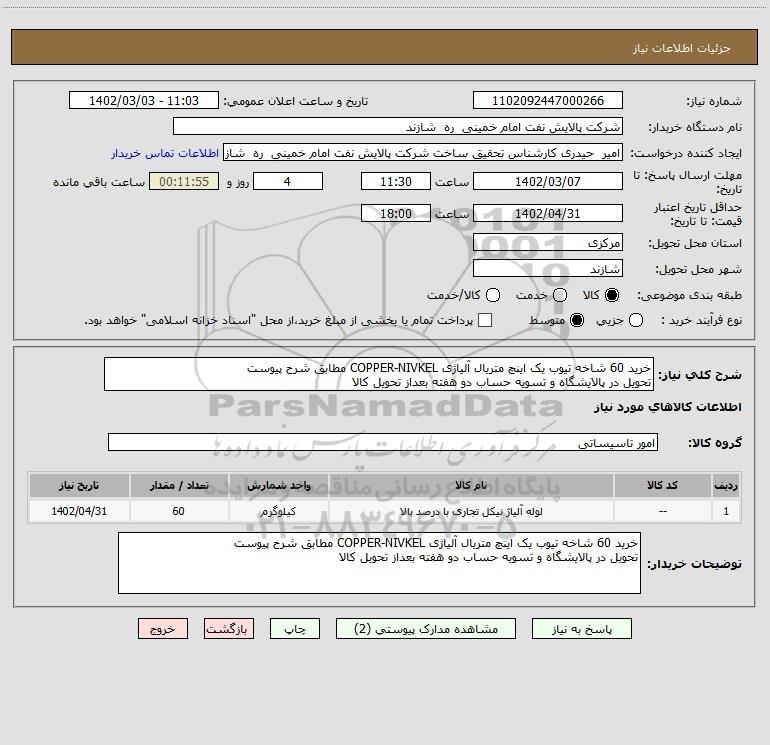Click the countdown timer 00:11:55

(184, 182)
